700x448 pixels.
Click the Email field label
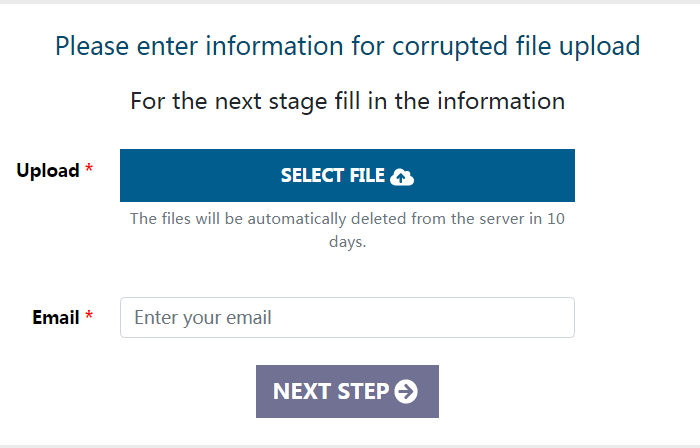tap(56, 317)
